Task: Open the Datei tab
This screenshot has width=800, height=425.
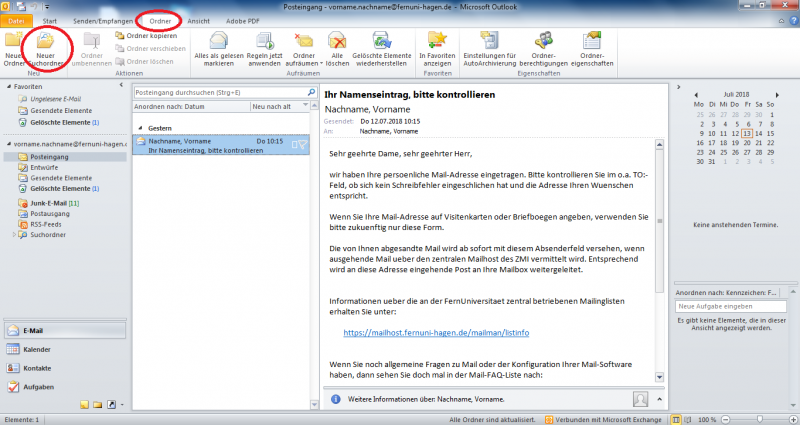Action: point(16,21)
